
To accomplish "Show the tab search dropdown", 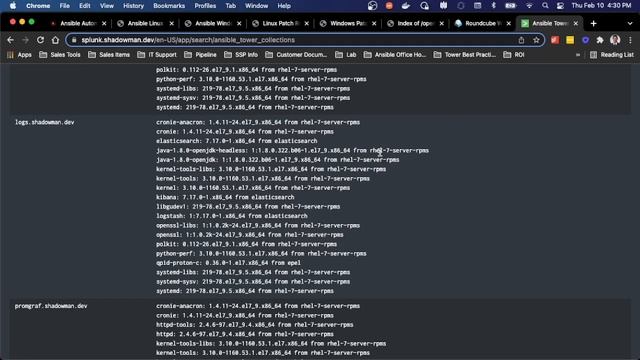I will coord(630,24).
